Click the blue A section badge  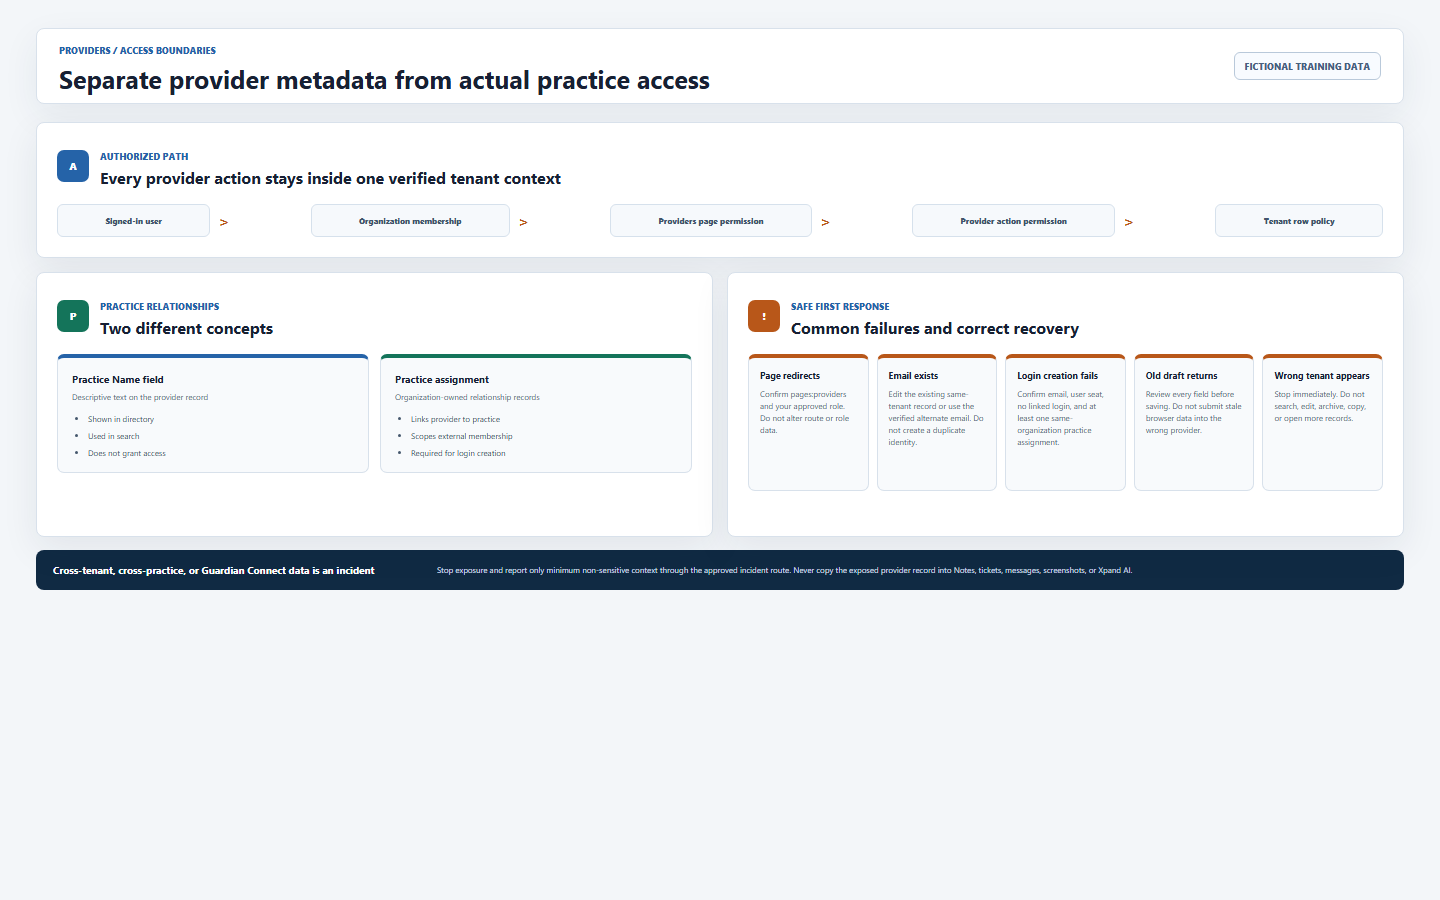pyautogui.click(x=73, y=166)
